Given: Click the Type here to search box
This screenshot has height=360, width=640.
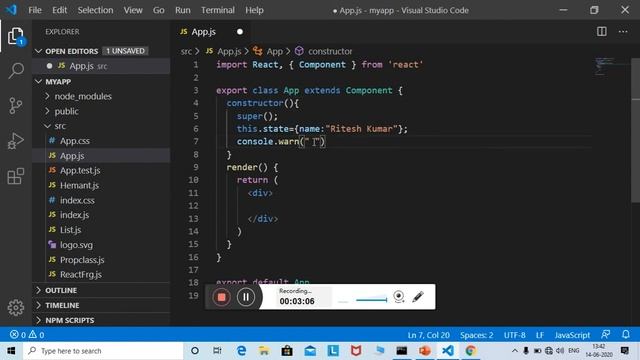Looking at the screenshot, I should pos(103,351).
